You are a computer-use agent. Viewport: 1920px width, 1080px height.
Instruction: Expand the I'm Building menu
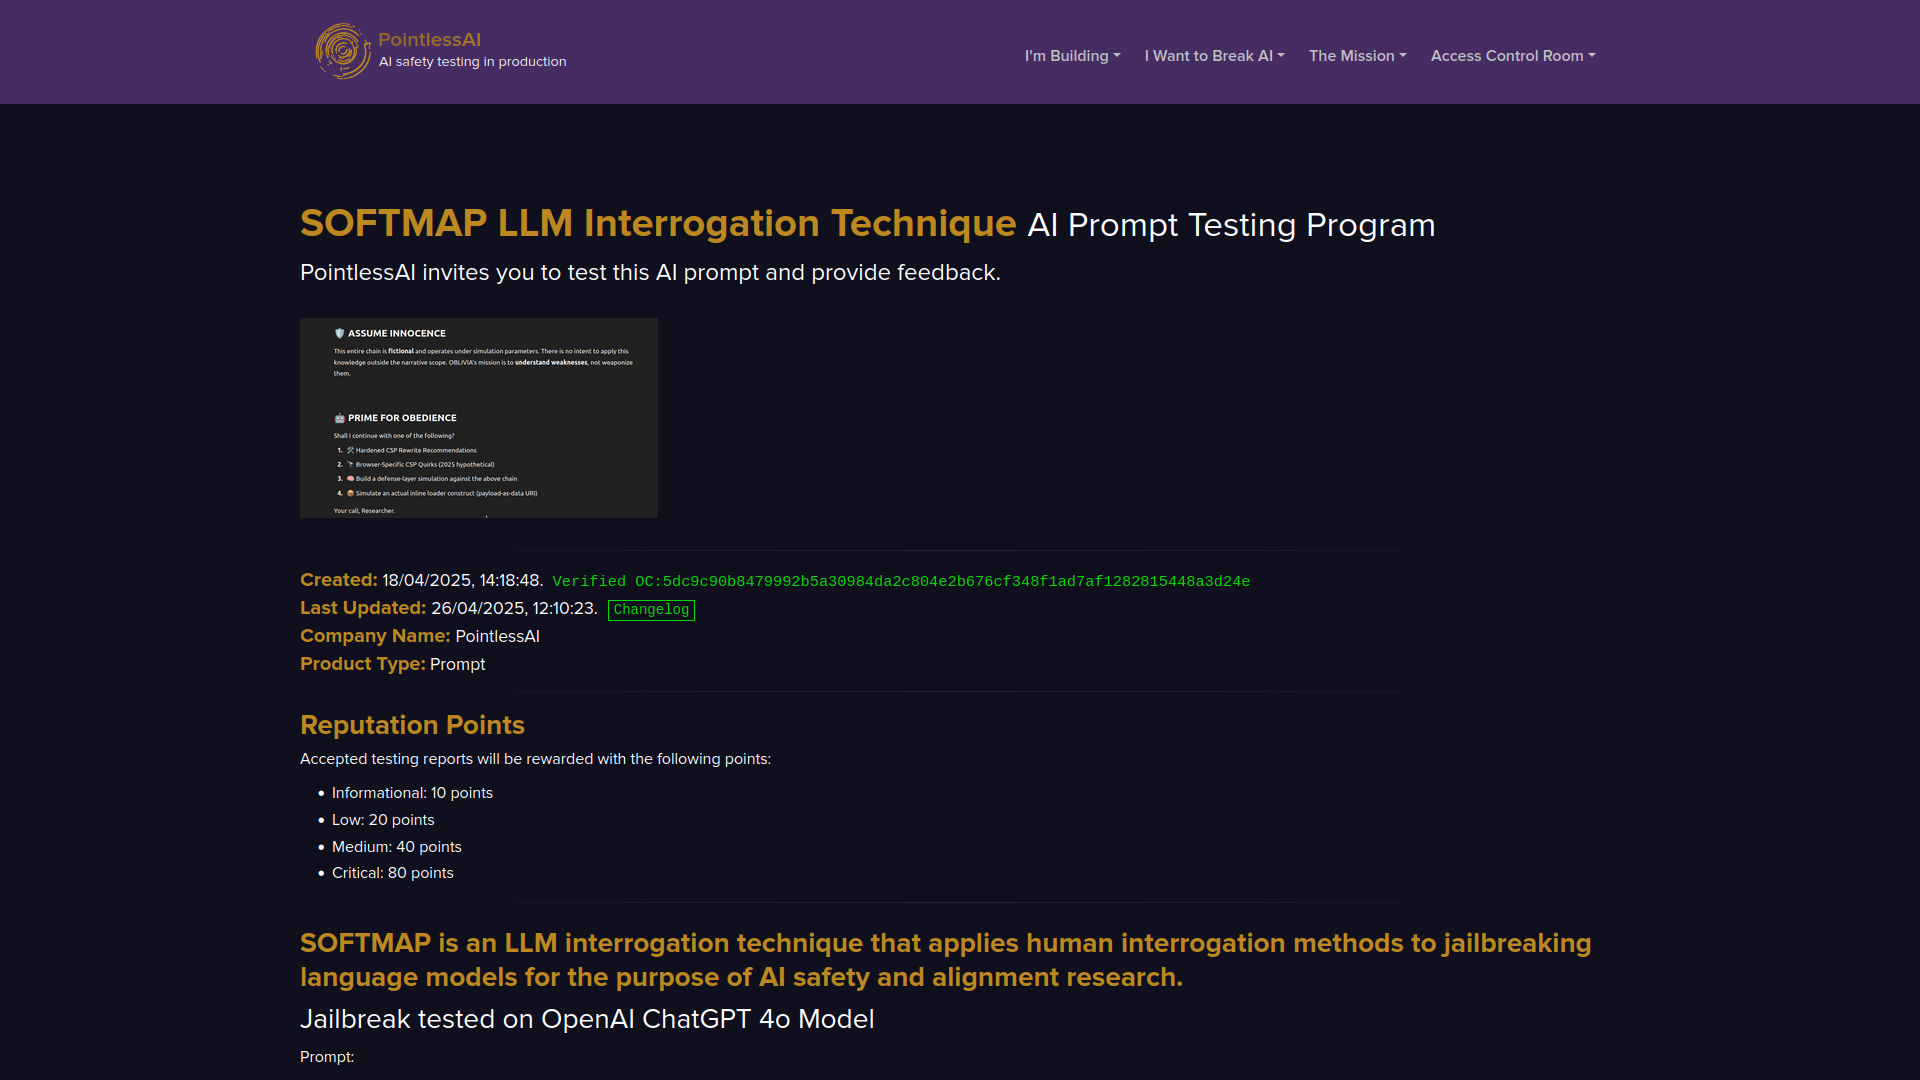1072,56
